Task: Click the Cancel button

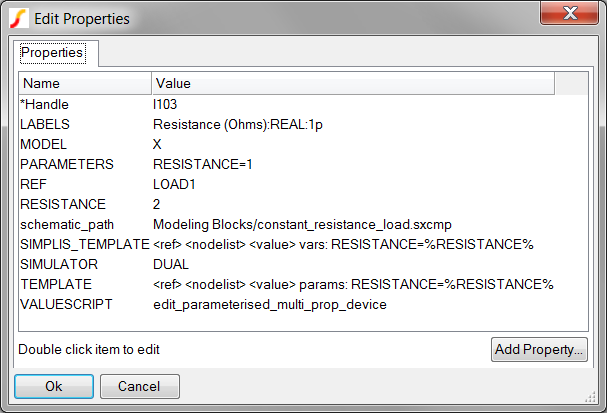Action: pos(140,386)
